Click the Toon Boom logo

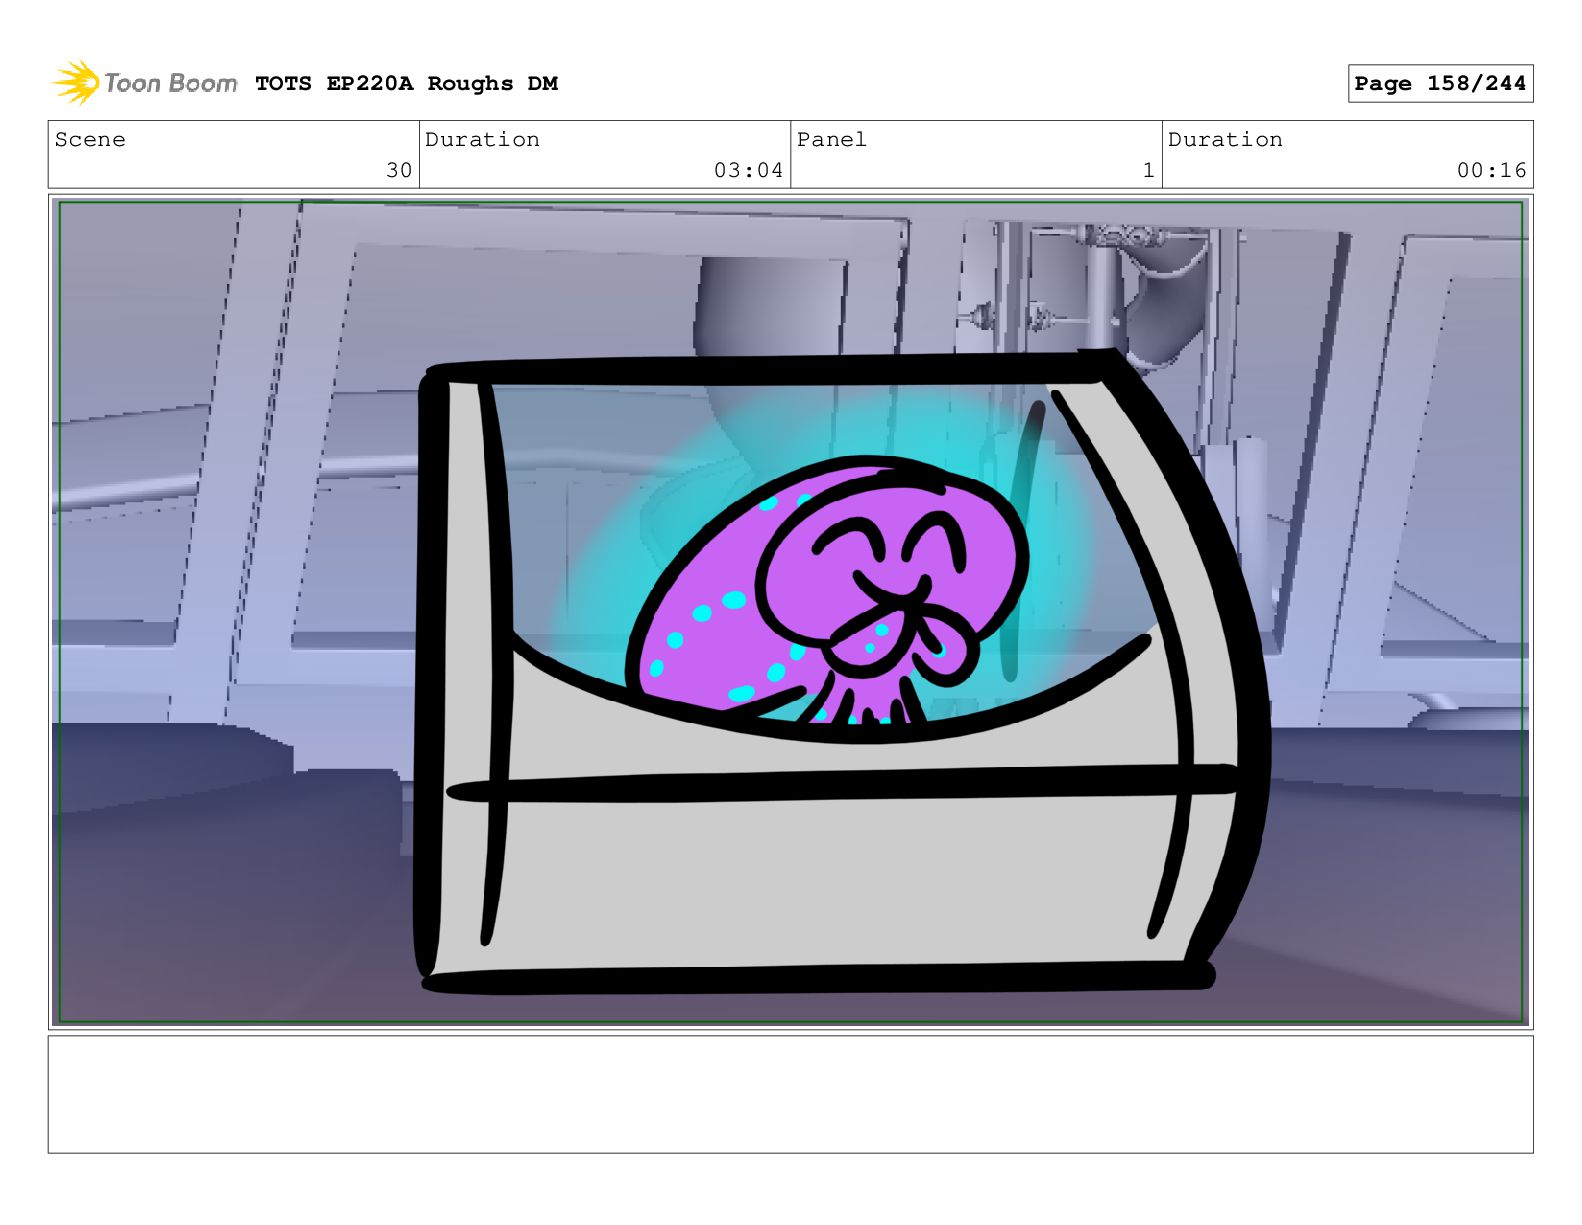click(x=145, y=83)
